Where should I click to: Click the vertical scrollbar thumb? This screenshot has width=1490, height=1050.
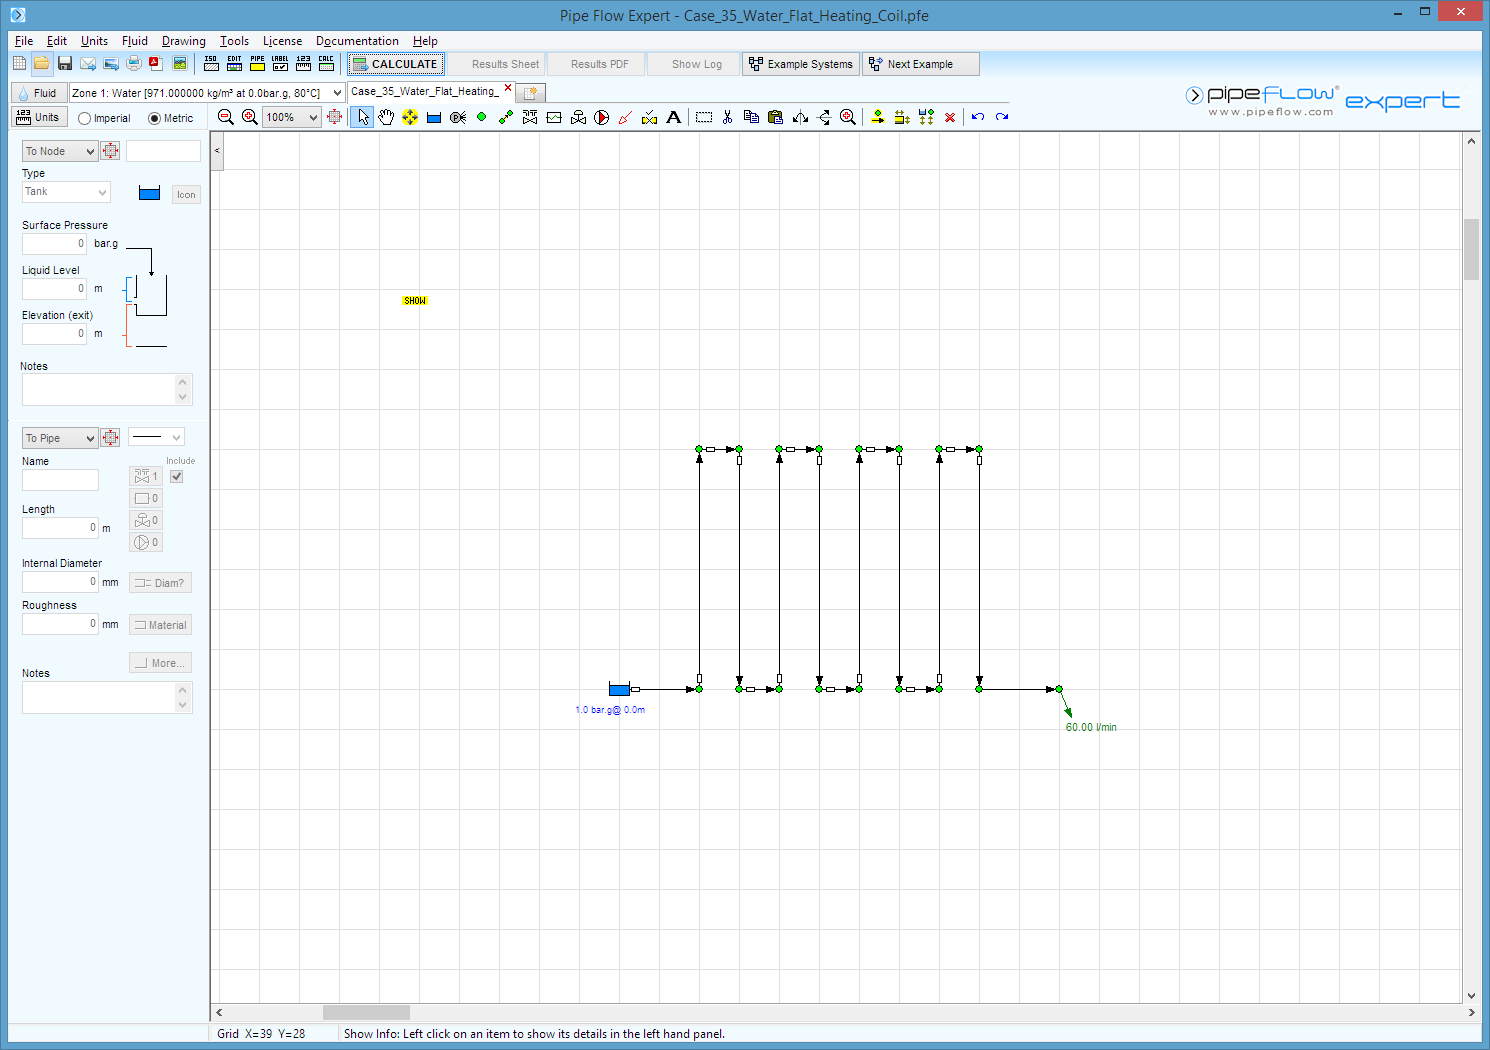(x=1471, y=248)
